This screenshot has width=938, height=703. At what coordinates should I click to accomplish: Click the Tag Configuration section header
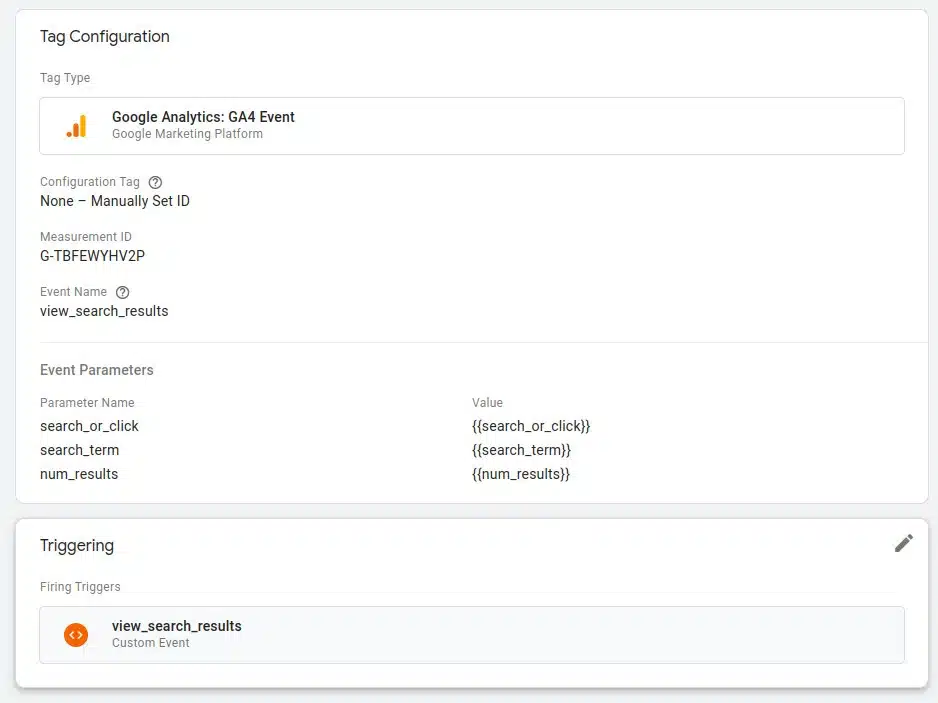104,36
